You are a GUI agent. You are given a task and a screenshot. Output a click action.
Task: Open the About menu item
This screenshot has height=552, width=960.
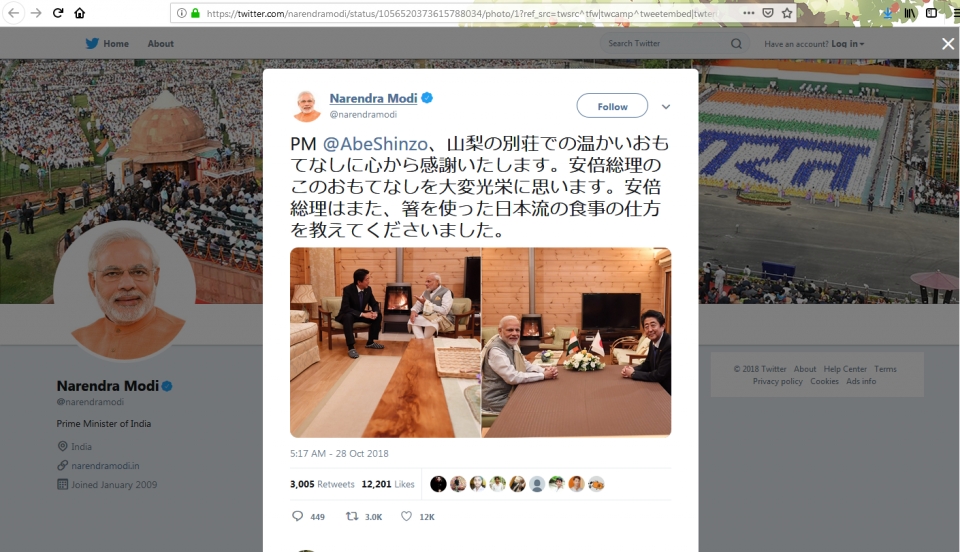point(160,43)
